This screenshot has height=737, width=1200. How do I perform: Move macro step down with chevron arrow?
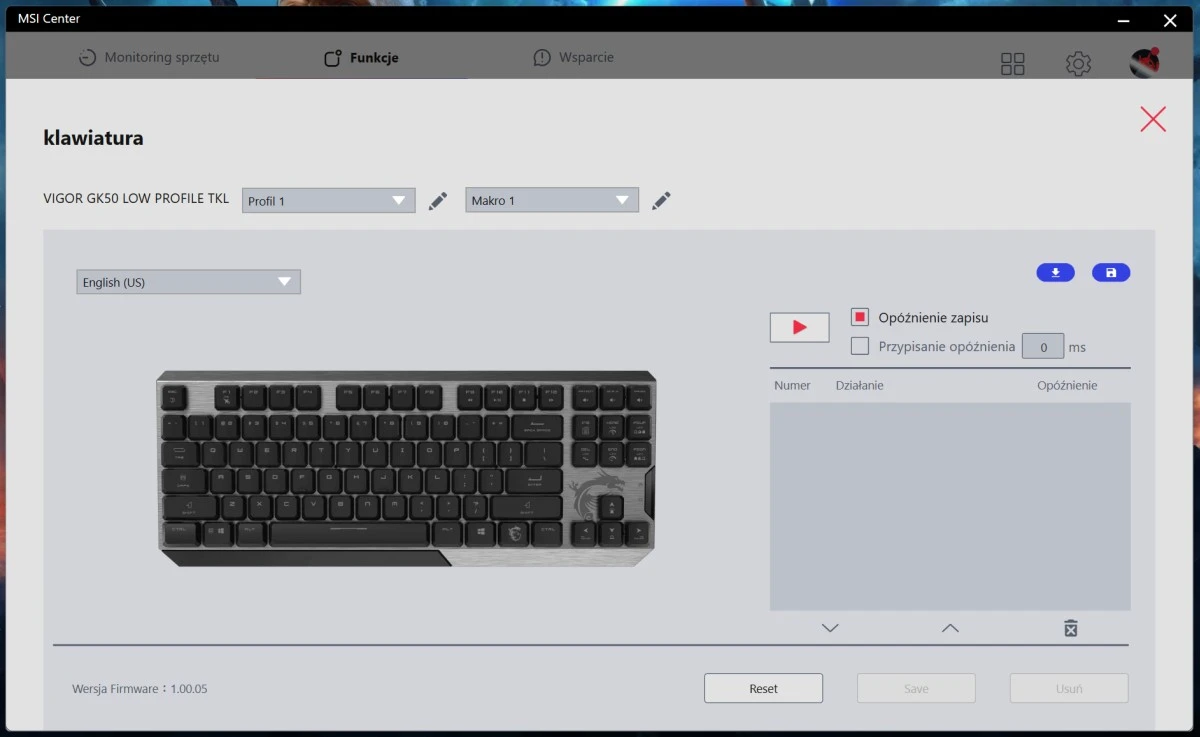[x=830, y=628]
